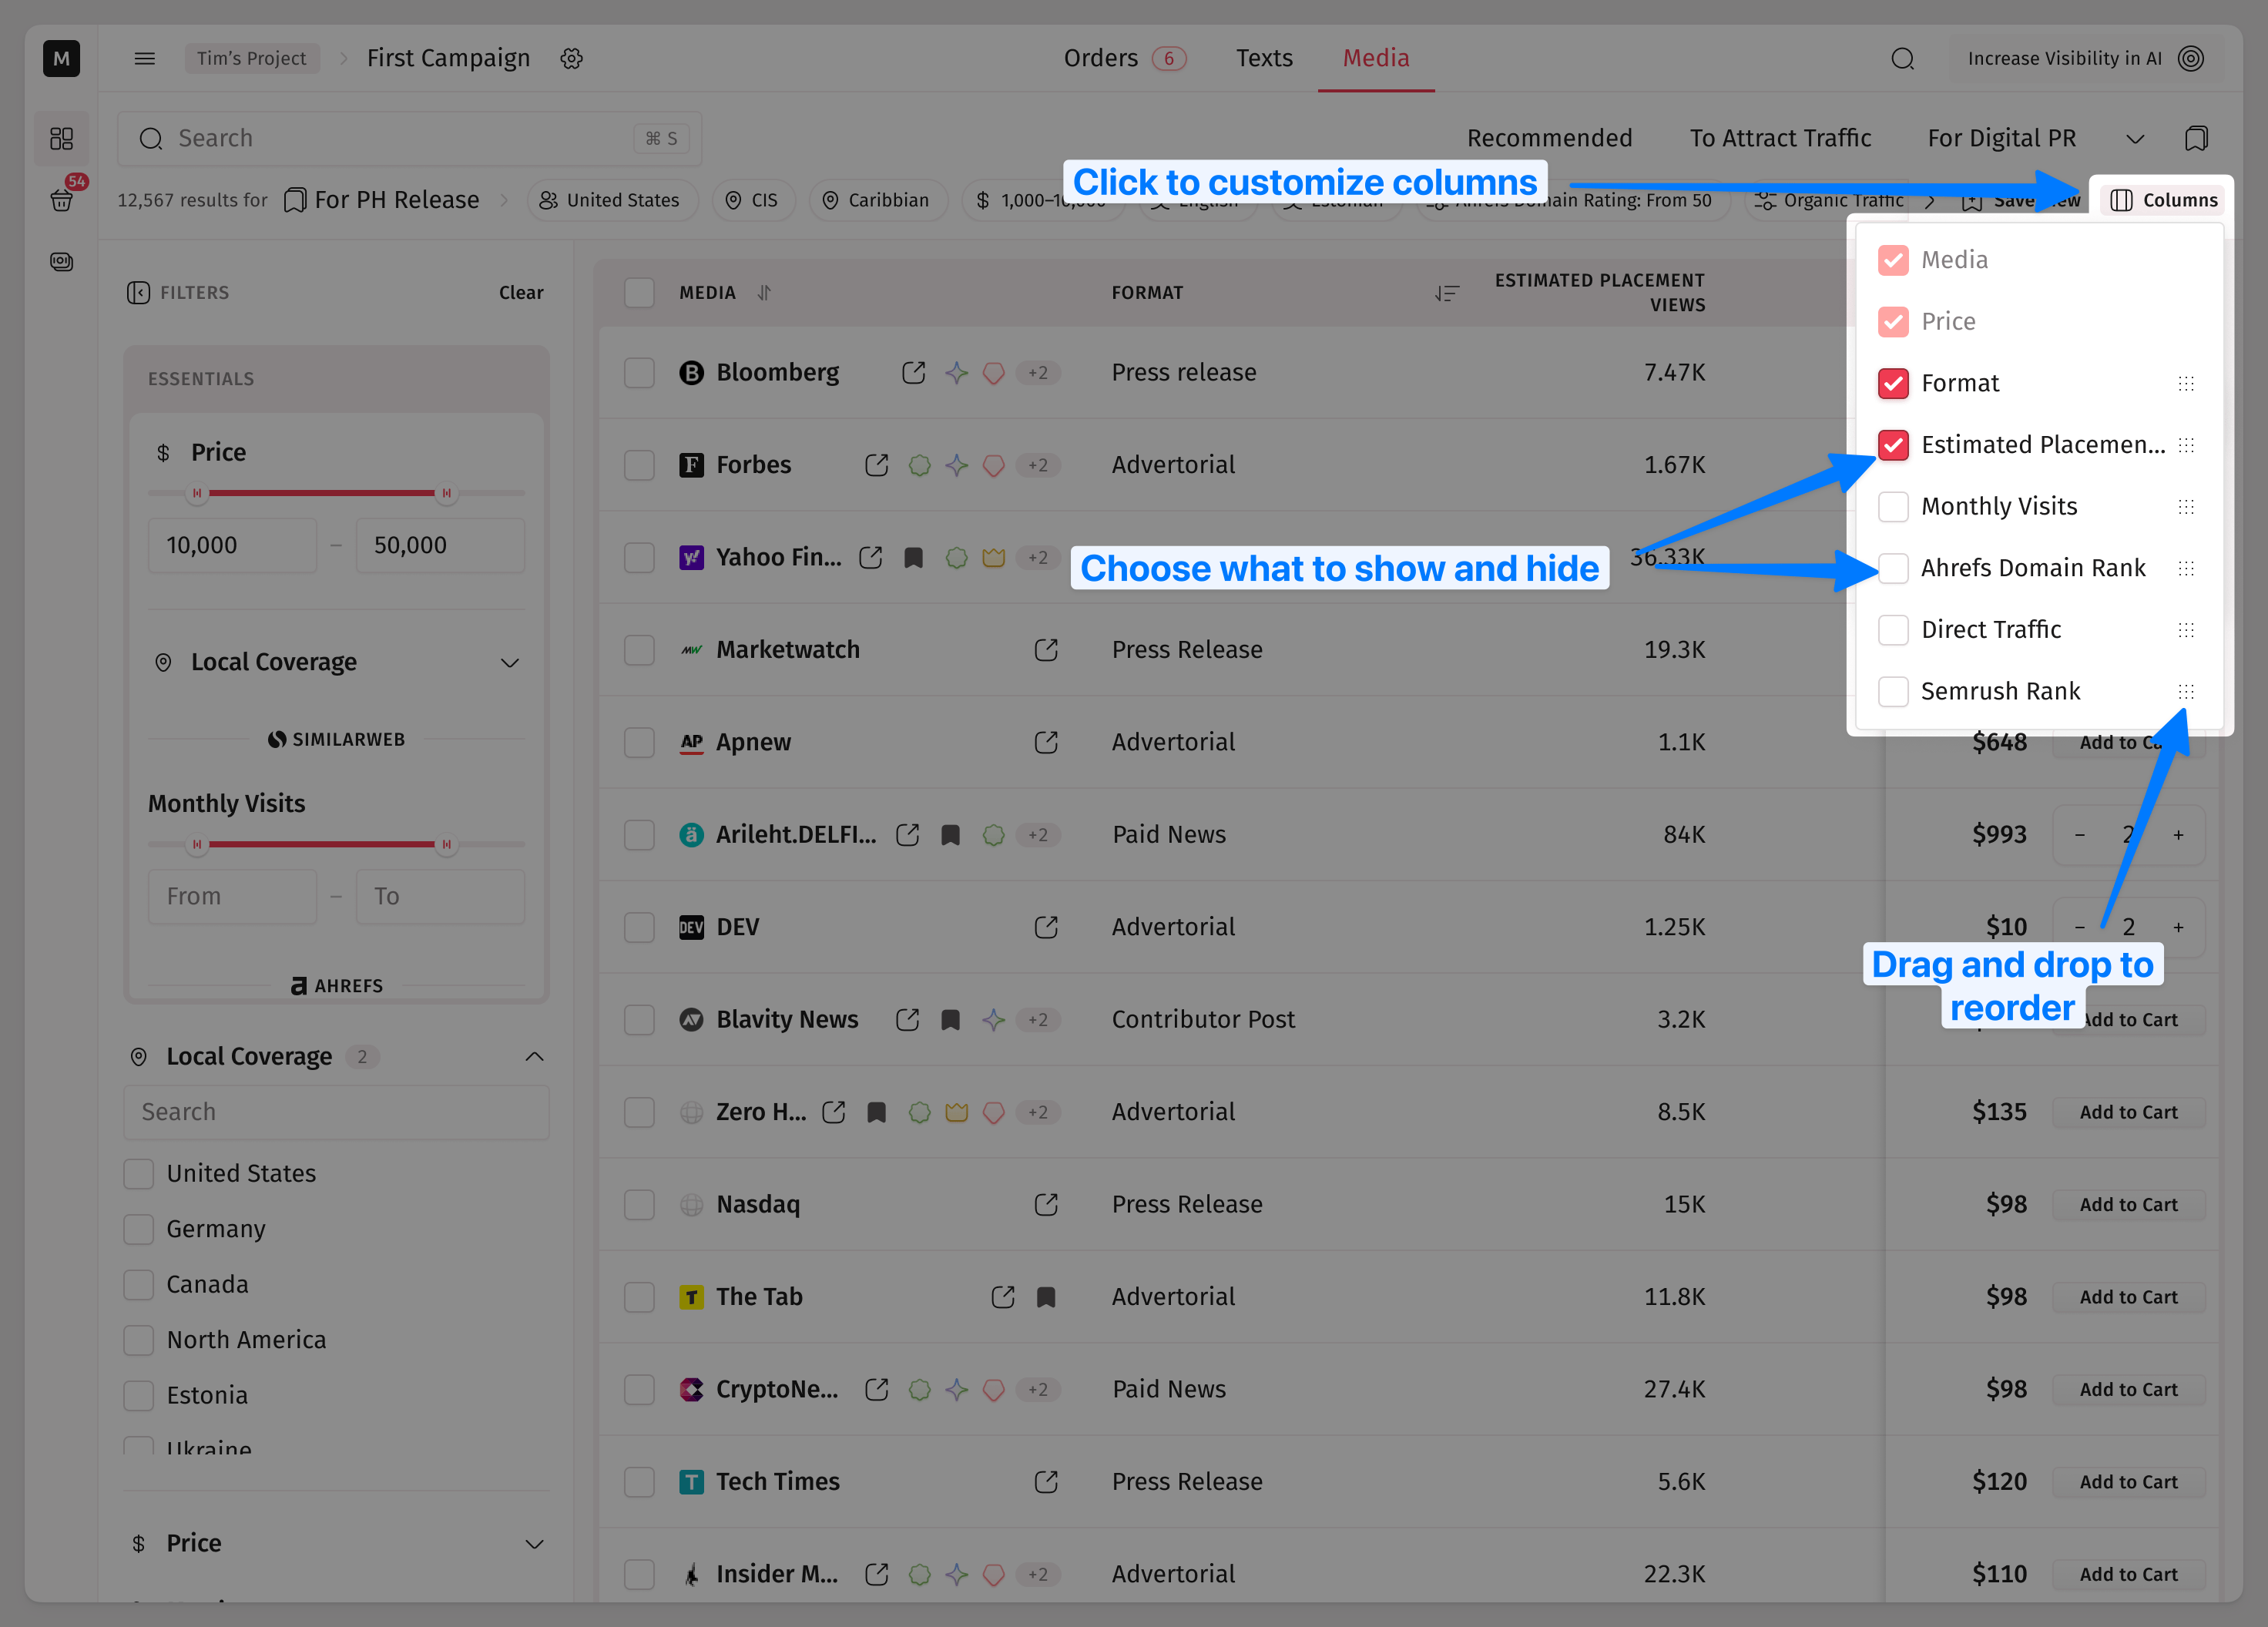This screenshot has width=2268, height=1627.
Task: Click the Clear filters link
Action: coord(521,293)
